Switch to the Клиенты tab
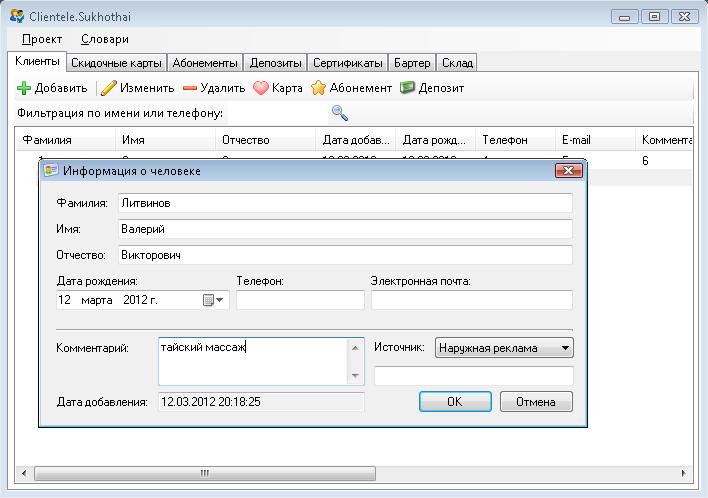This screenshot has width=708, height=498. point(37,61)
